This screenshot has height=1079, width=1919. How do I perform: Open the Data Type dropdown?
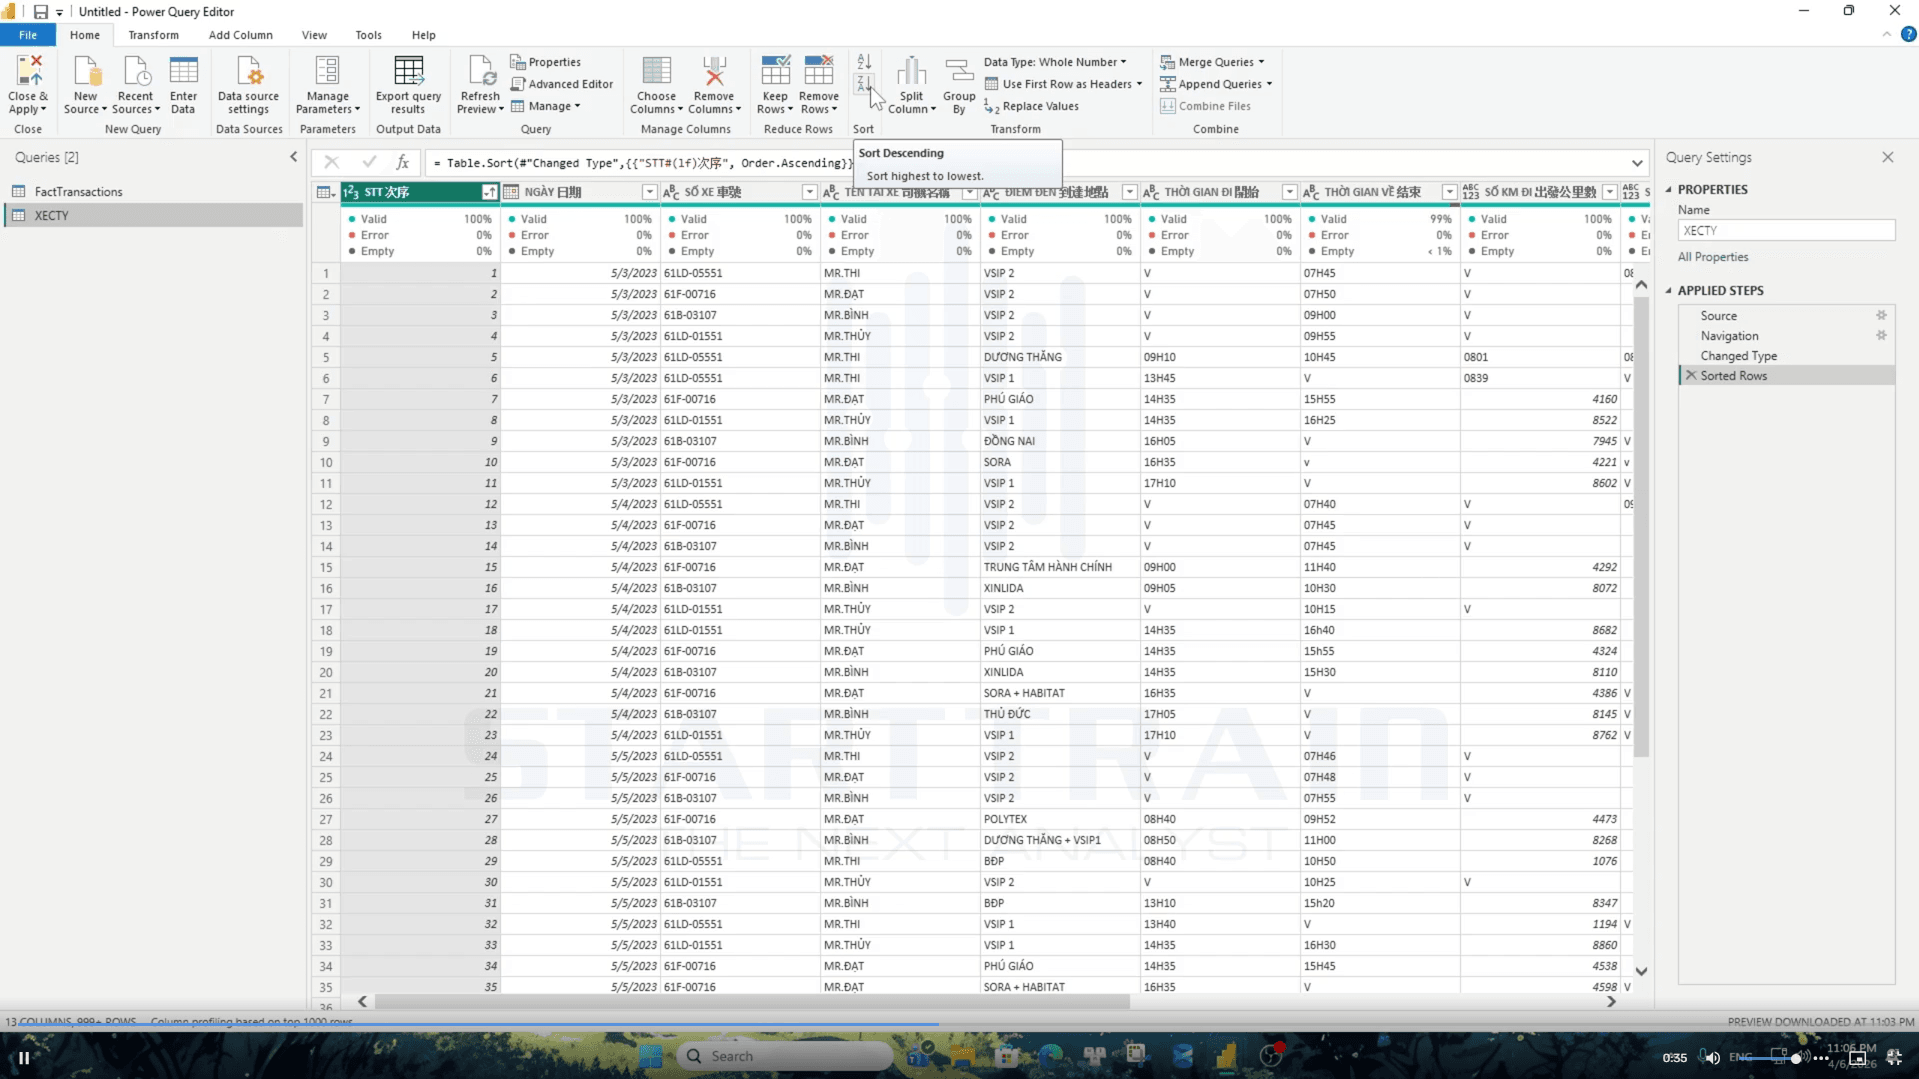click(1055, 62)
